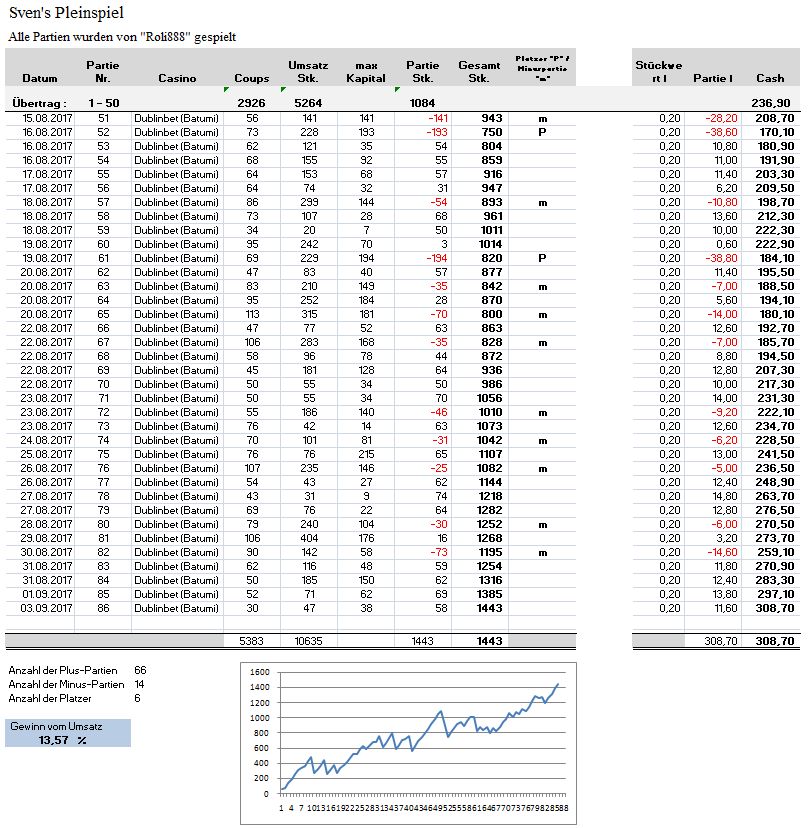The height and width of the screenshot is (828, 810).
Task: Select the Casino column header
Action: (x=177, y=77)
